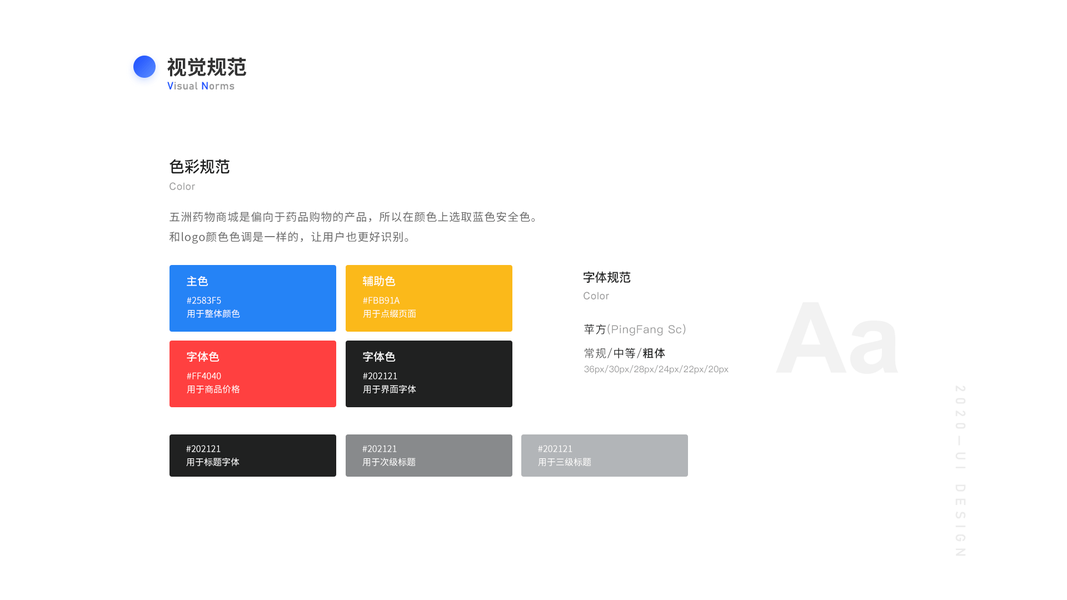This screenshot has height=600, width=1067.
Task: Click the 视觉规范 page title
Action: [206, 67]
